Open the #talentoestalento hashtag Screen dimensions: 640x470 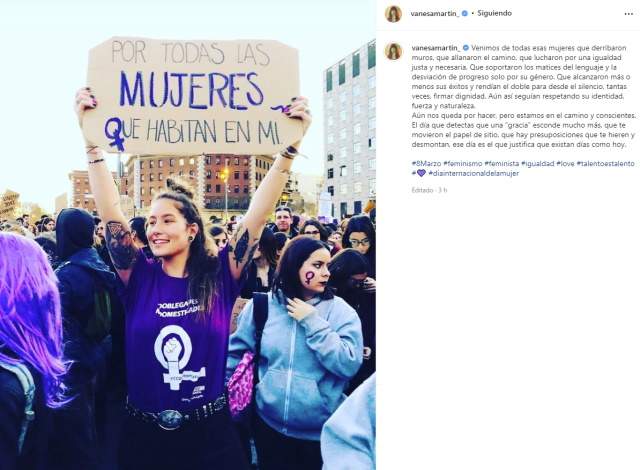tap(605, 163)
